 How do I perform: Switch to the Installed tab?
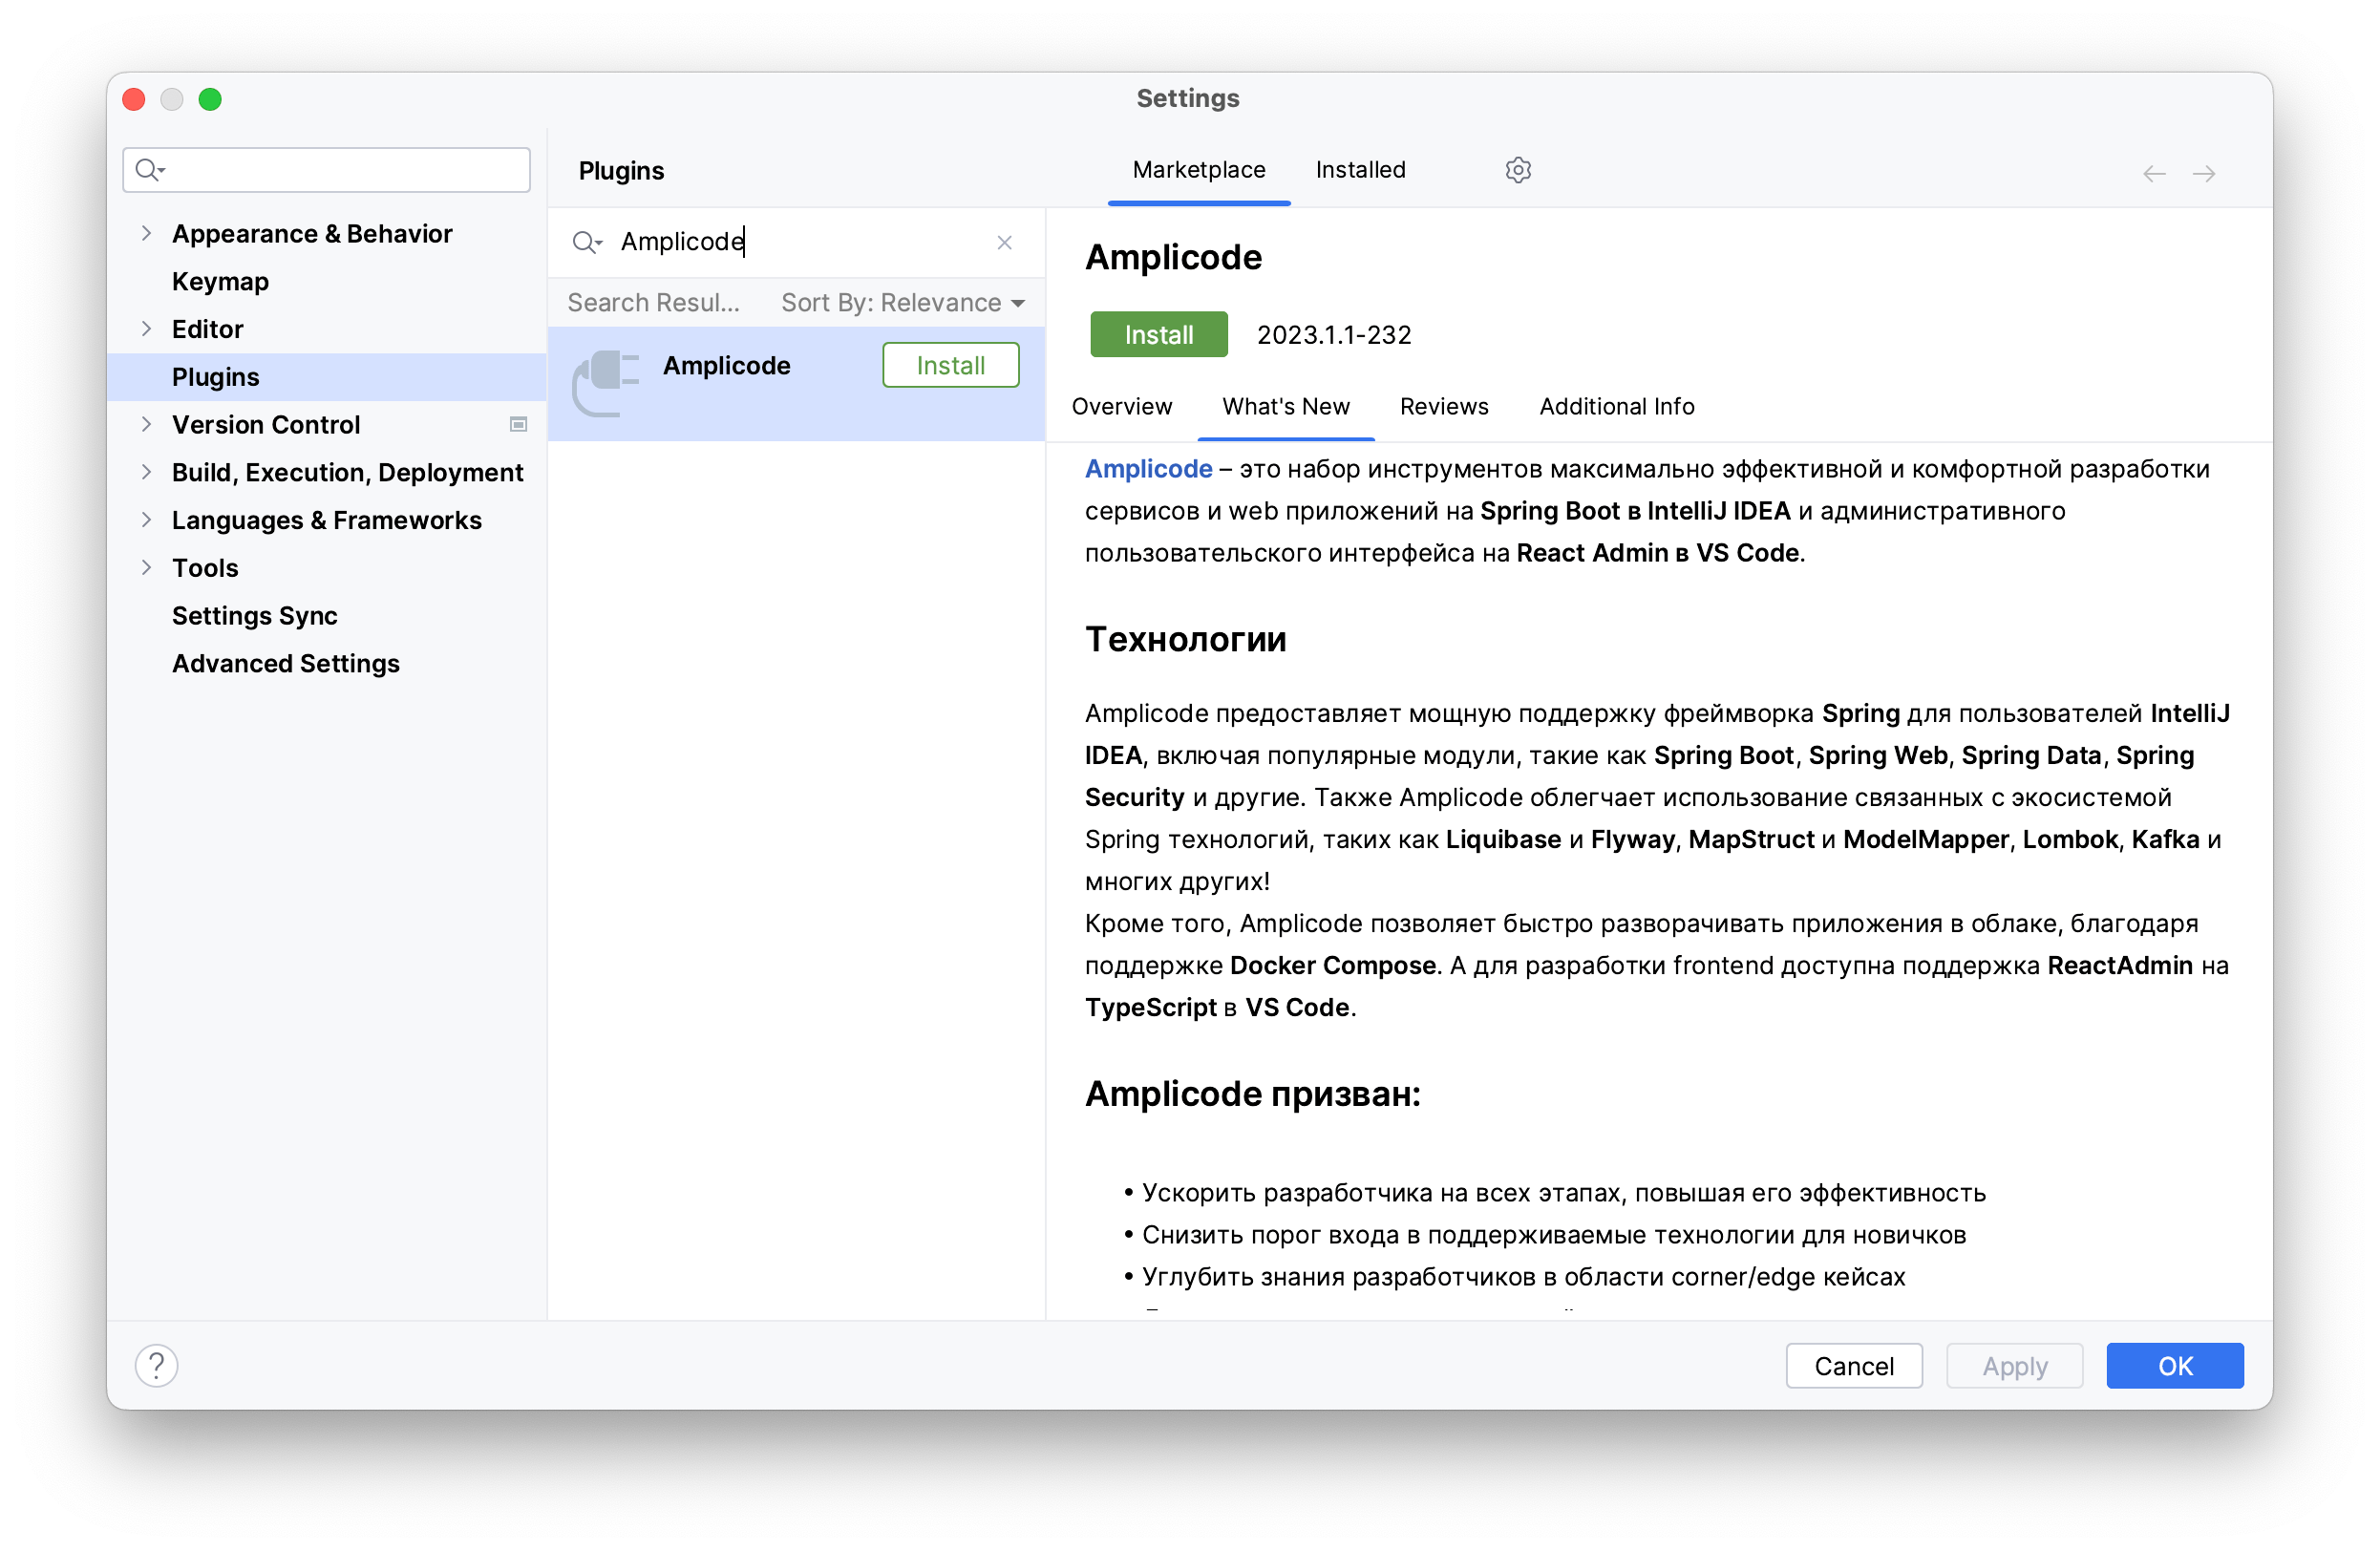tap(1360, 170)
